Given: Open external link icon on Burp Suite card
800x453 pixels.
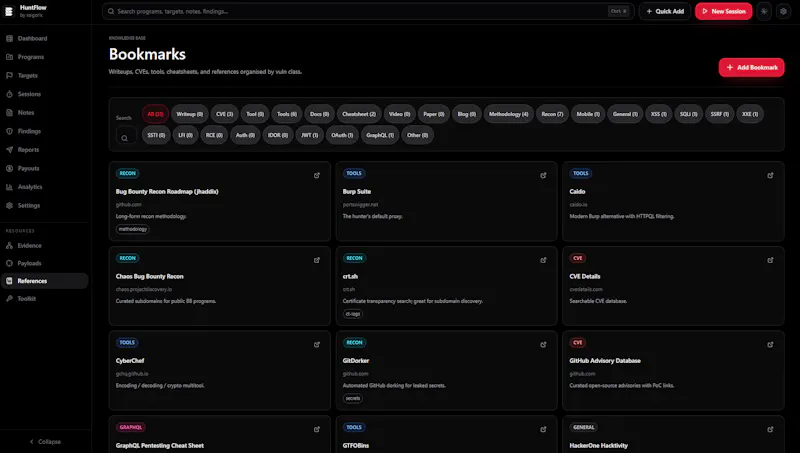Looking at the screenshot, I should [543, 175].
